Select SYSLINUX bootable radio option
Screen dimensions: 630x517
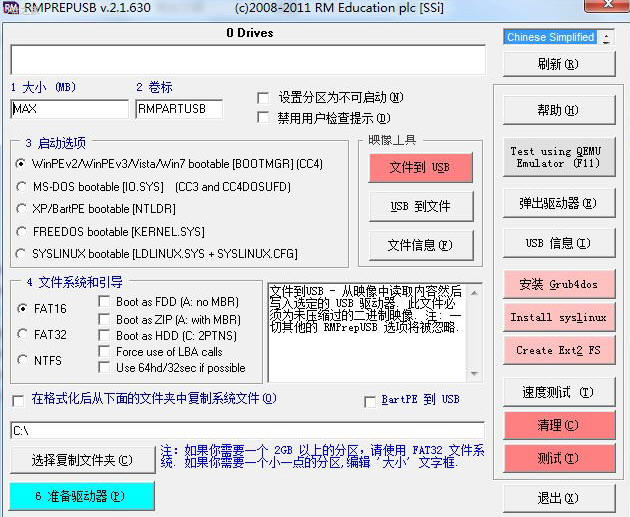point(21,254)
